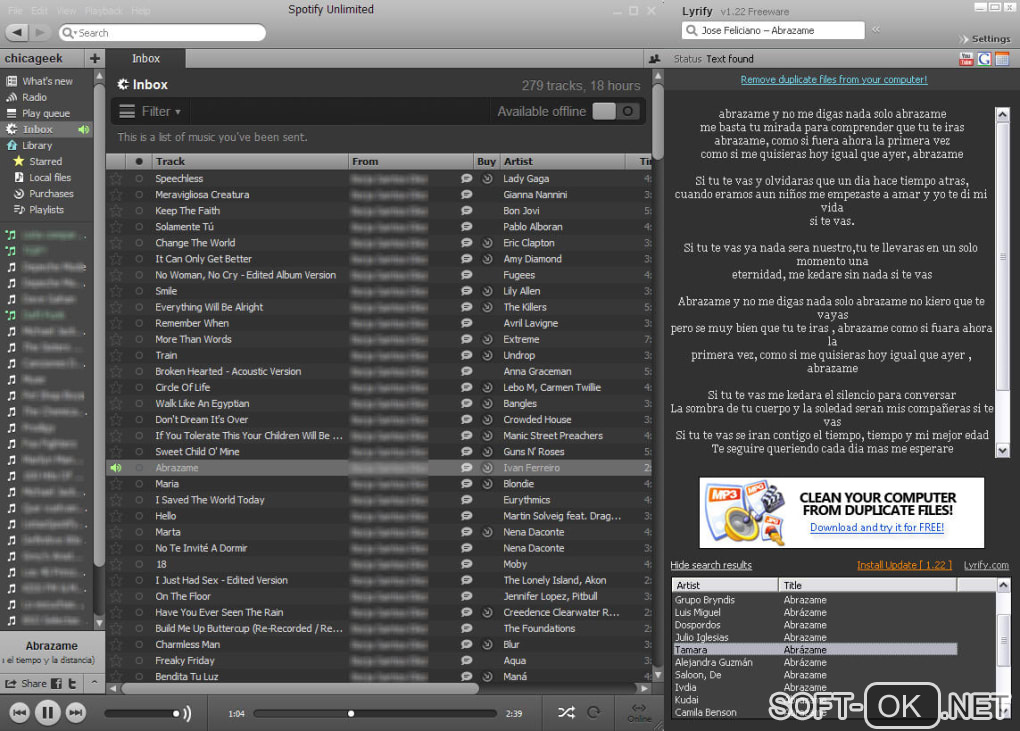The image size is (1020, 731).
Task: Click the Hide search results link
Action: (x=711, y=565)
